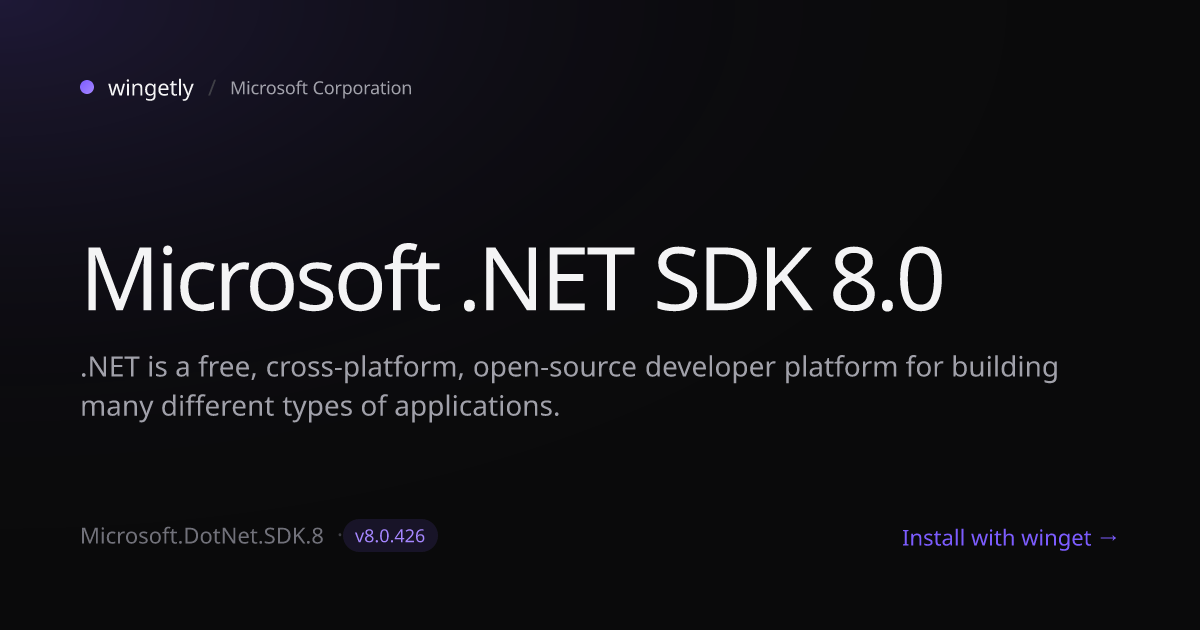Click the purple wingetly logo dot
This screenshot has width=1200, height=630.
87,87
